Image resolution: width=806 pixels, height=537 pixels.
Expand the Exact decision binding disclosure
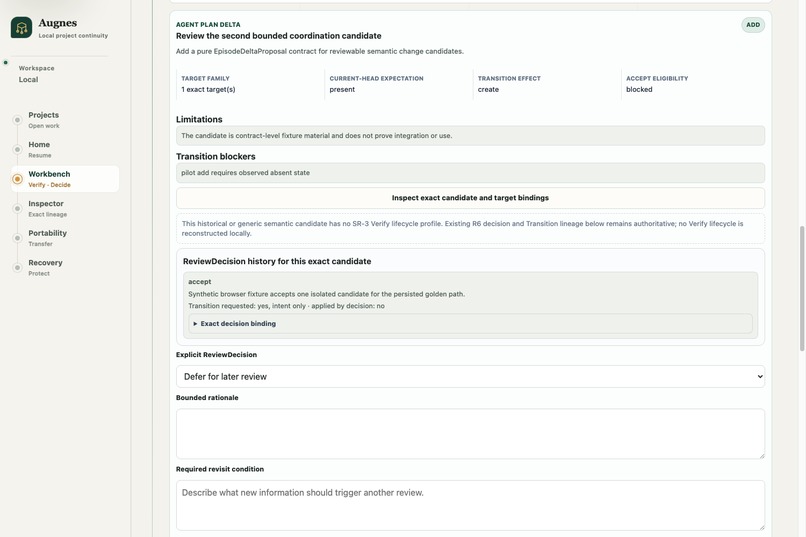(x=470, y=324)
